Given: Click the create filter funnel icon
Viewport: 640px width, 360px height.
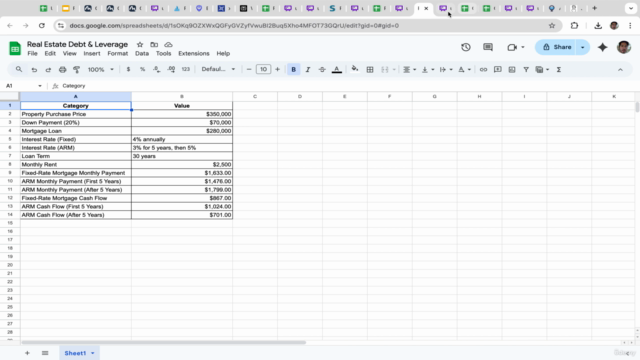Looking at the screenshot, I should pos(526,70).
